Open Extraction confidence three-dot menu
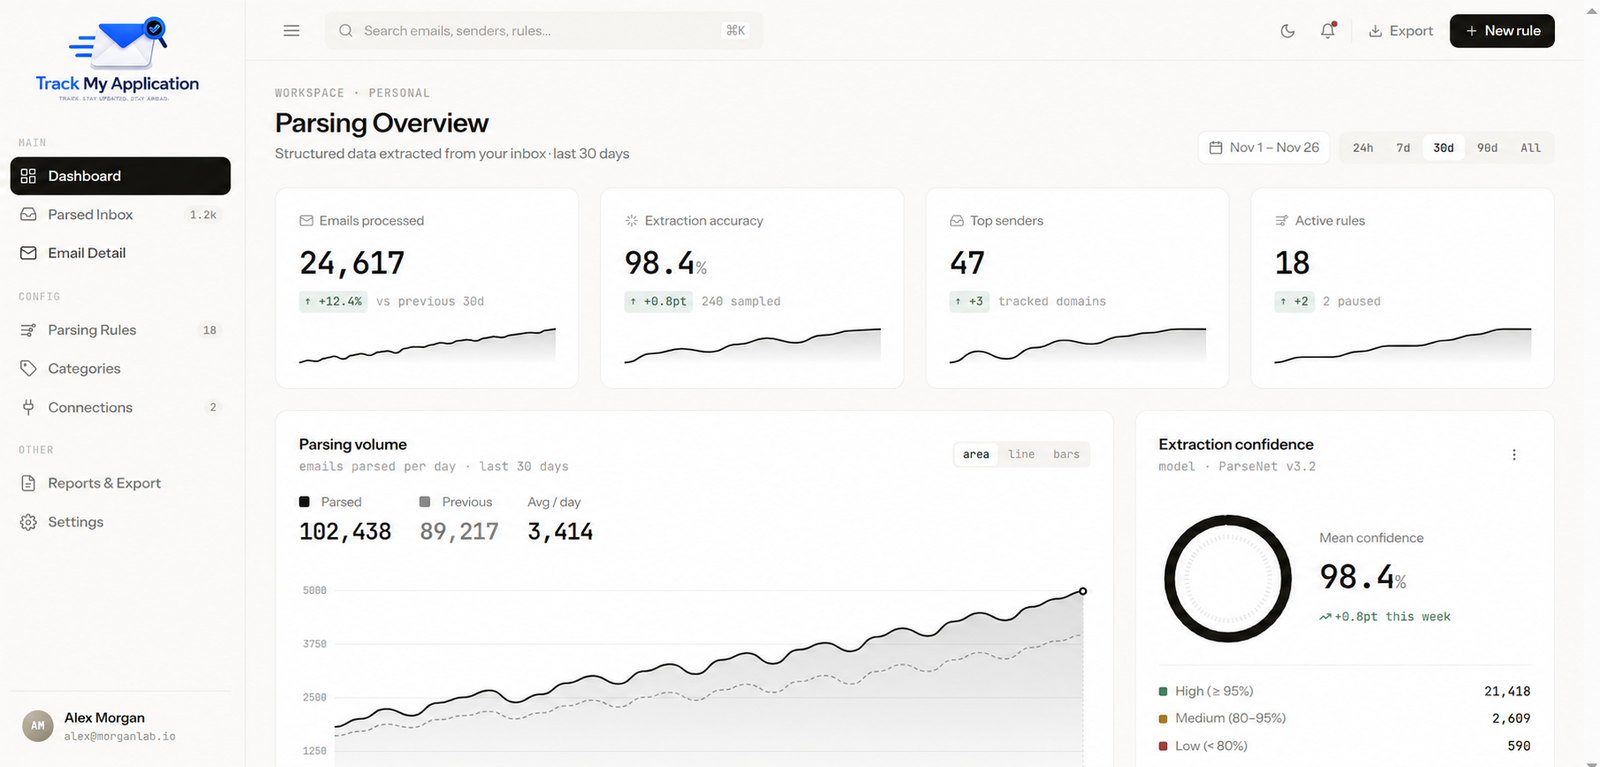The image size is (1600, 767). click(1514, 455)
